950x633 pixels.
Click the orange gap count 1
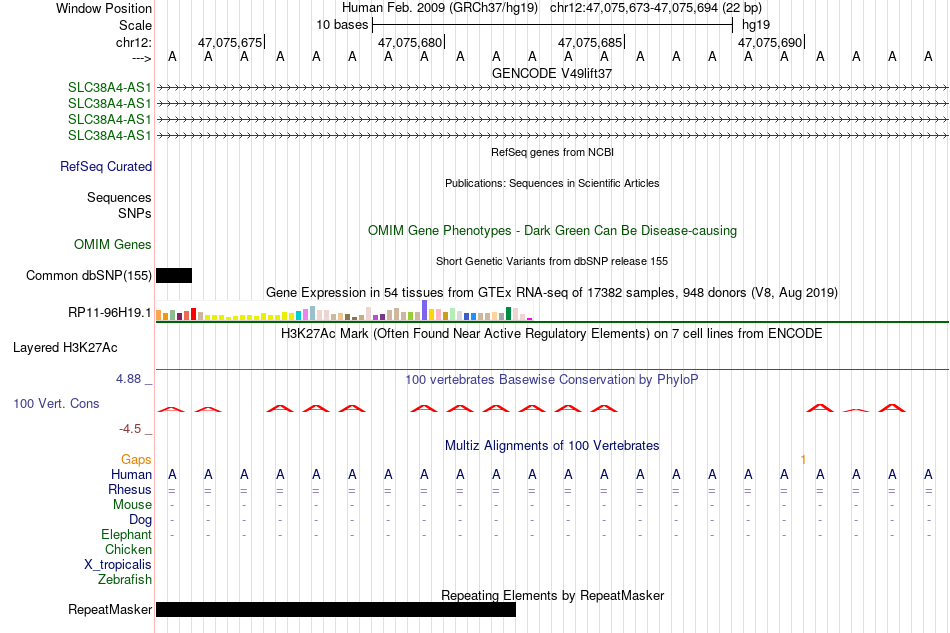click(x=803, y=460)
